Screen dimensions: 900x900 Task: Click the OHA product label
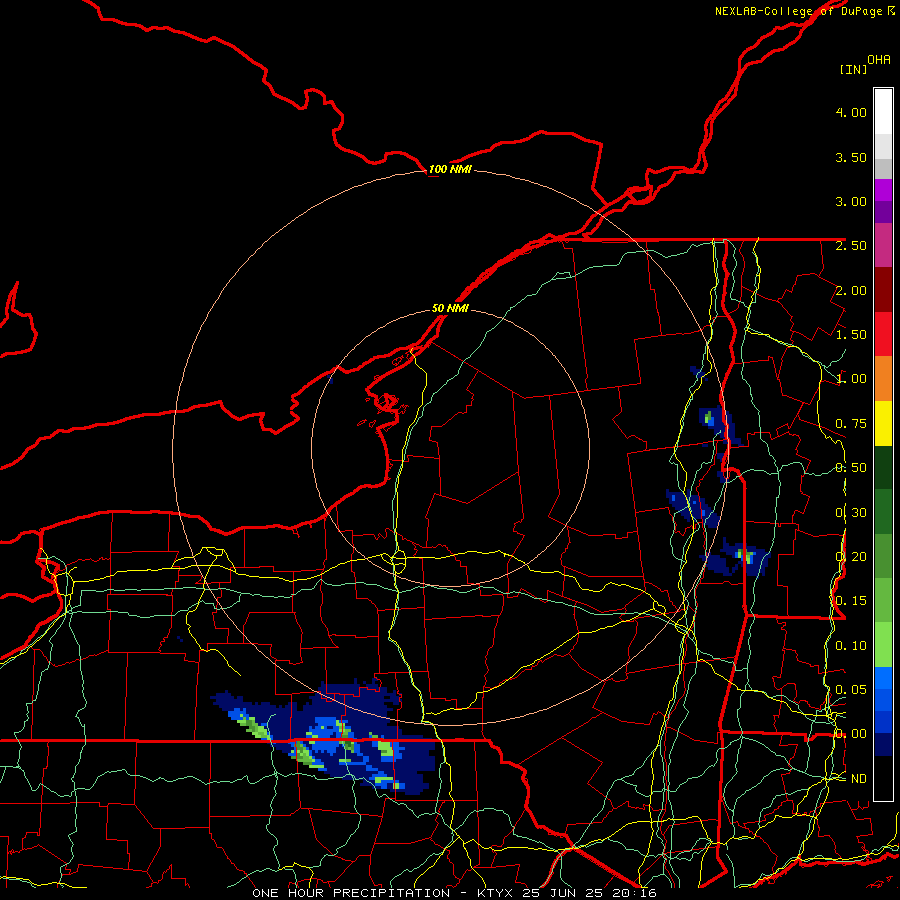[x=879, y=60]
